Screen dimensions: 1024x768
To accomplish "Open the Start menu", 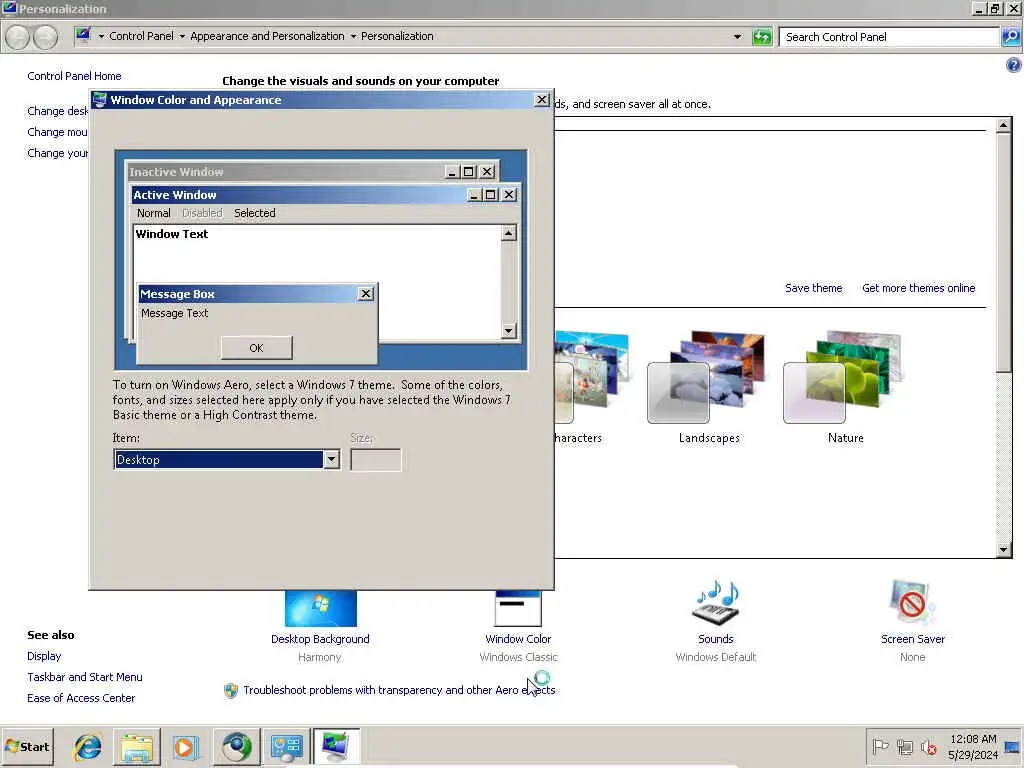I will [27, 746].
